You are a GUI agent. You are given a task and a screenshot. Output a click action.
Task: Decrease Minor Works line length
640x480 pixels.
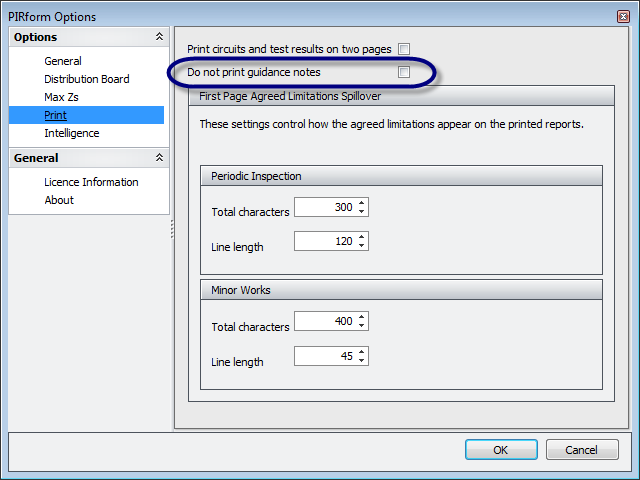point(362,360)
